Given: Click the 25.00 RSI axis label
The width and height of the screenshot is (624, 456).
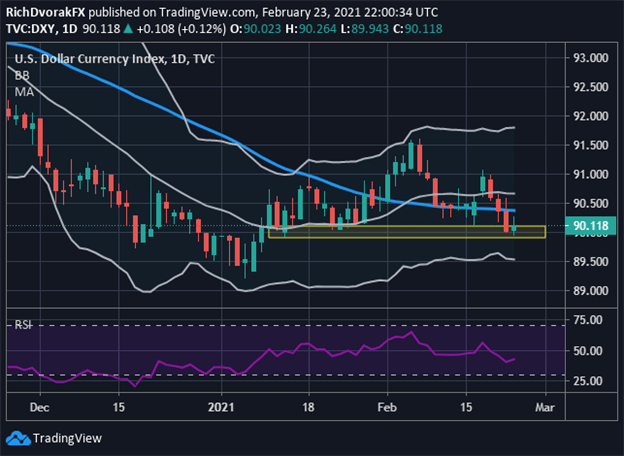Looking at the screenshot, I should (x=587, y=381).
